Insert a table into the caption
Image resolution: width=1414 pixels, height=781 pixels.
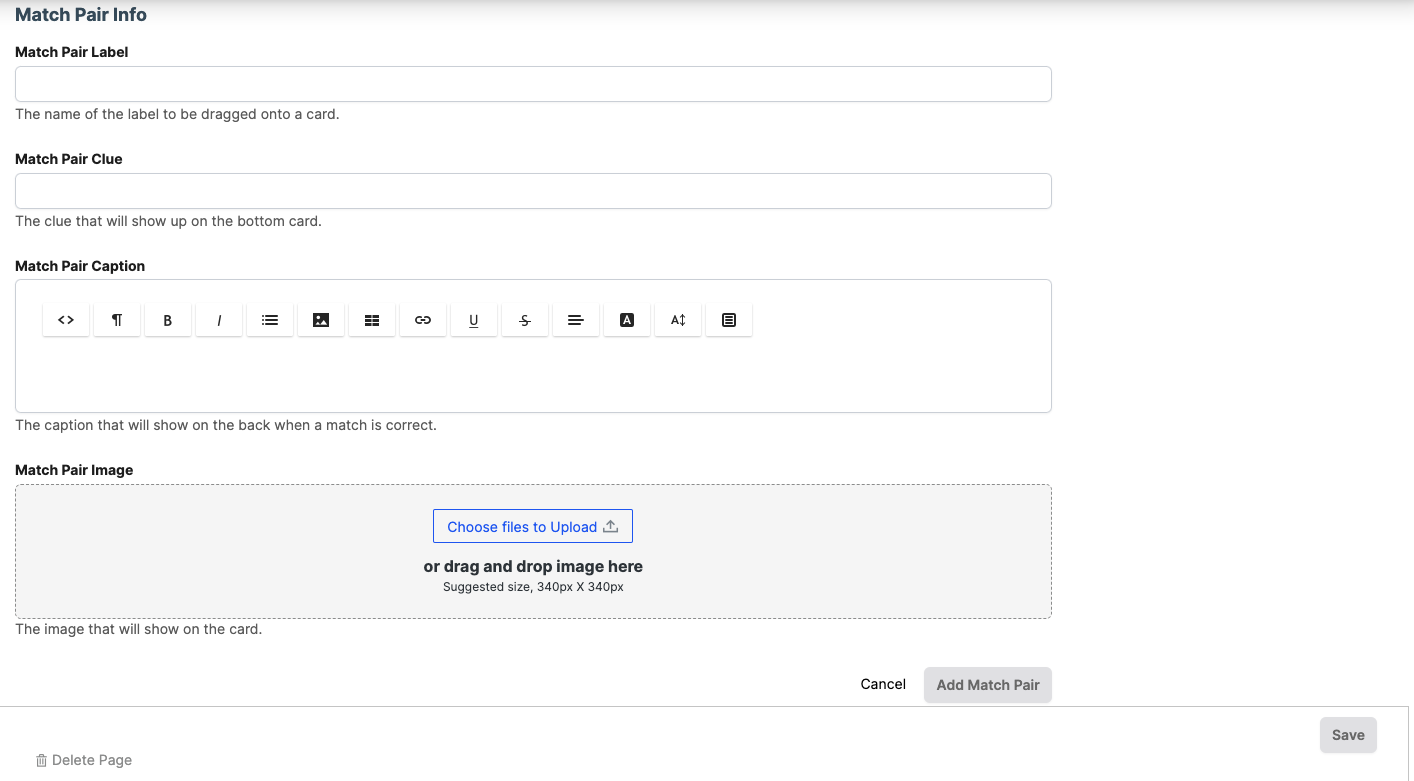(372, 320)
